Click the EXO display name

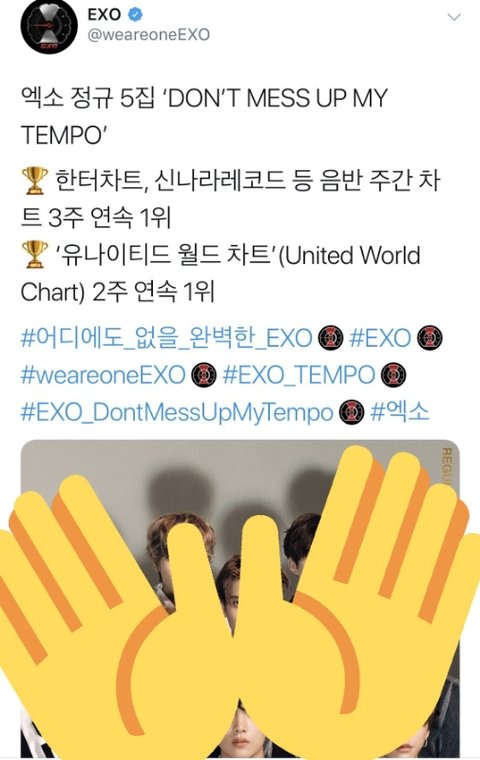tap(104, 15)
